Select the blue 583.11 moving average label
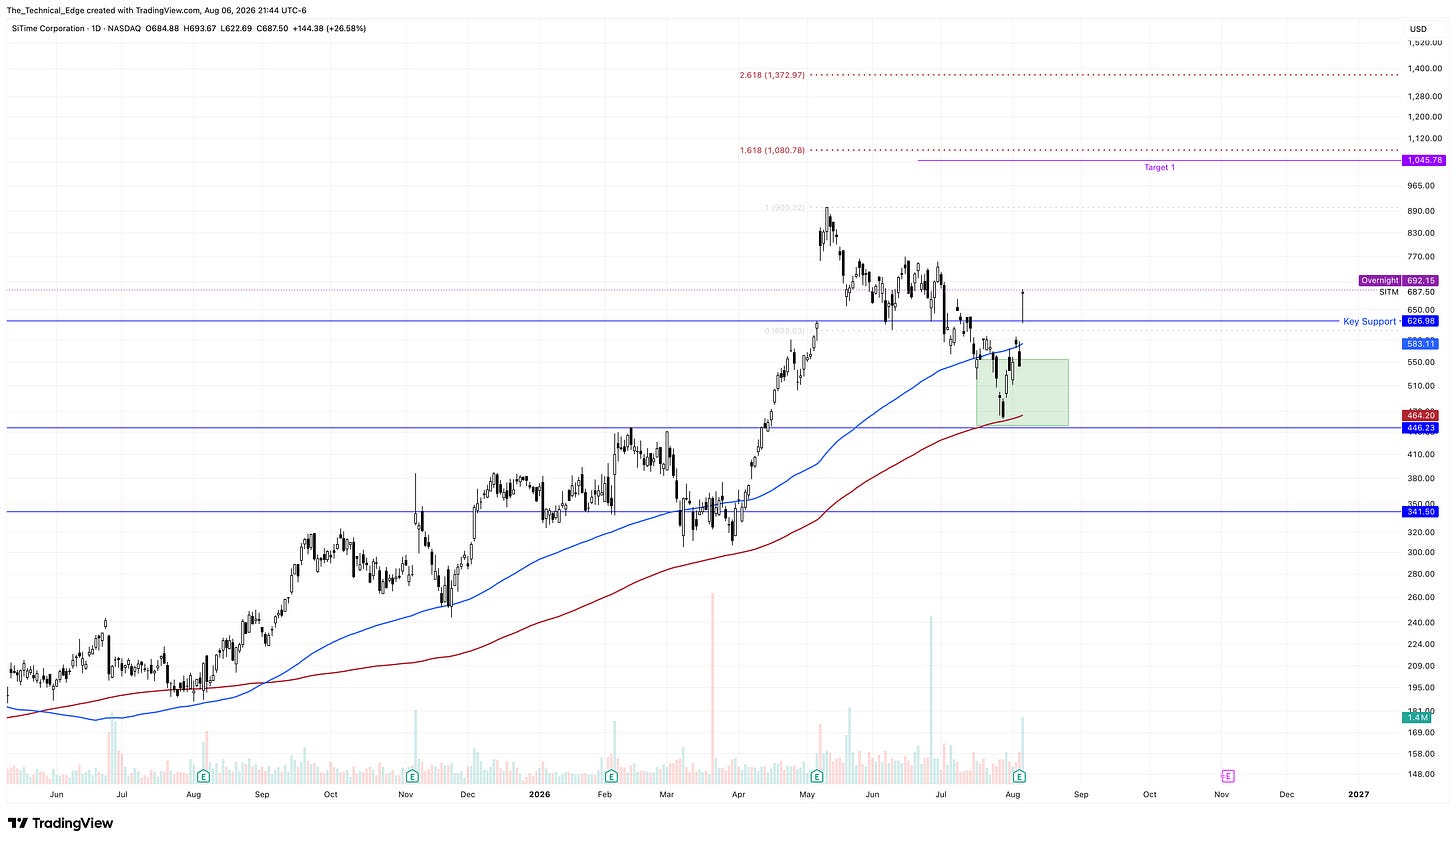 point(1421,343)
